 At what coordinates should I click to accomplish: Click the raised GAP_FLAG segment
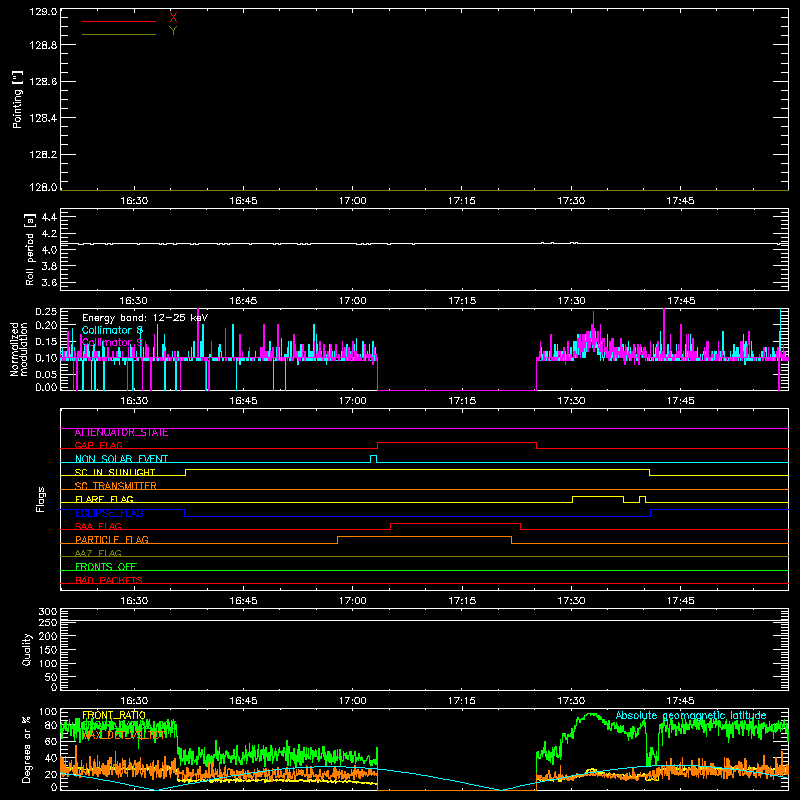point(457,443)
